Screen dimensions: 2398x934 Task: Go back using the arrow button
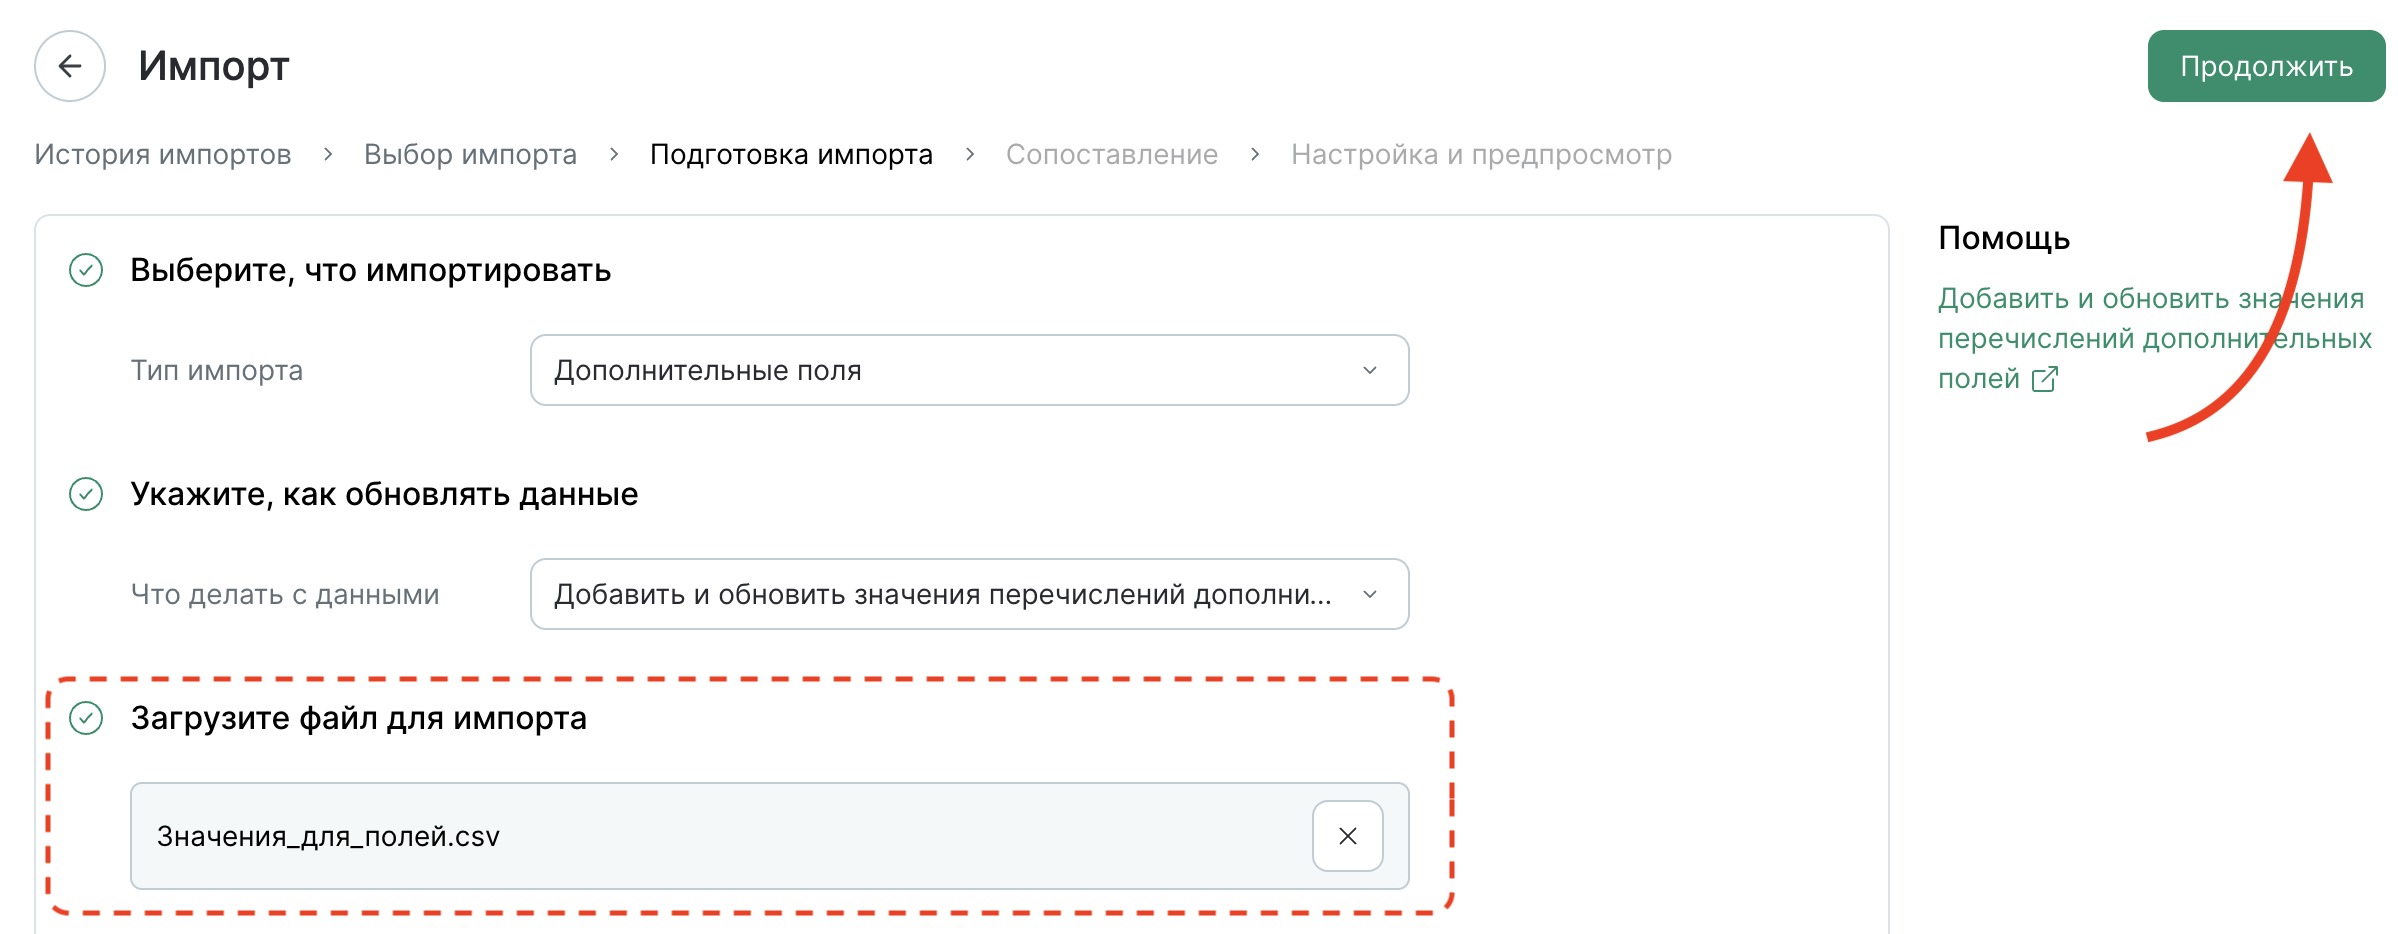(x=70, y=66)
